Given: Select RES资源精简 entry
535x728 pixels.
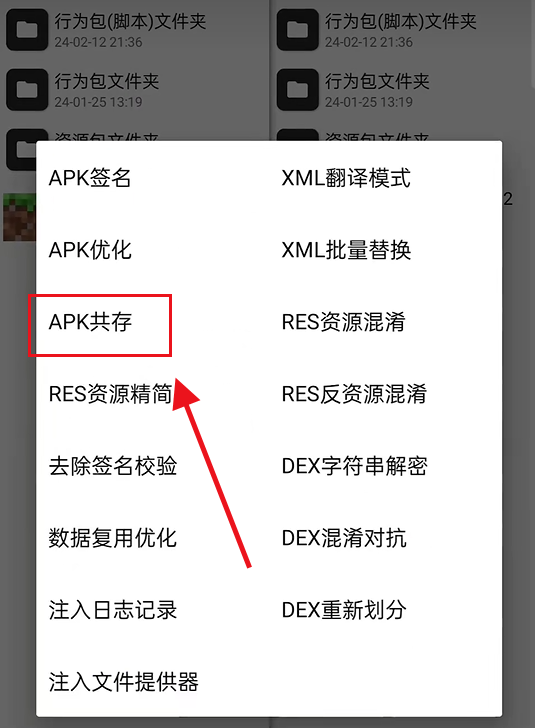Looking at the screenshot, I should (x=111, y=394).
